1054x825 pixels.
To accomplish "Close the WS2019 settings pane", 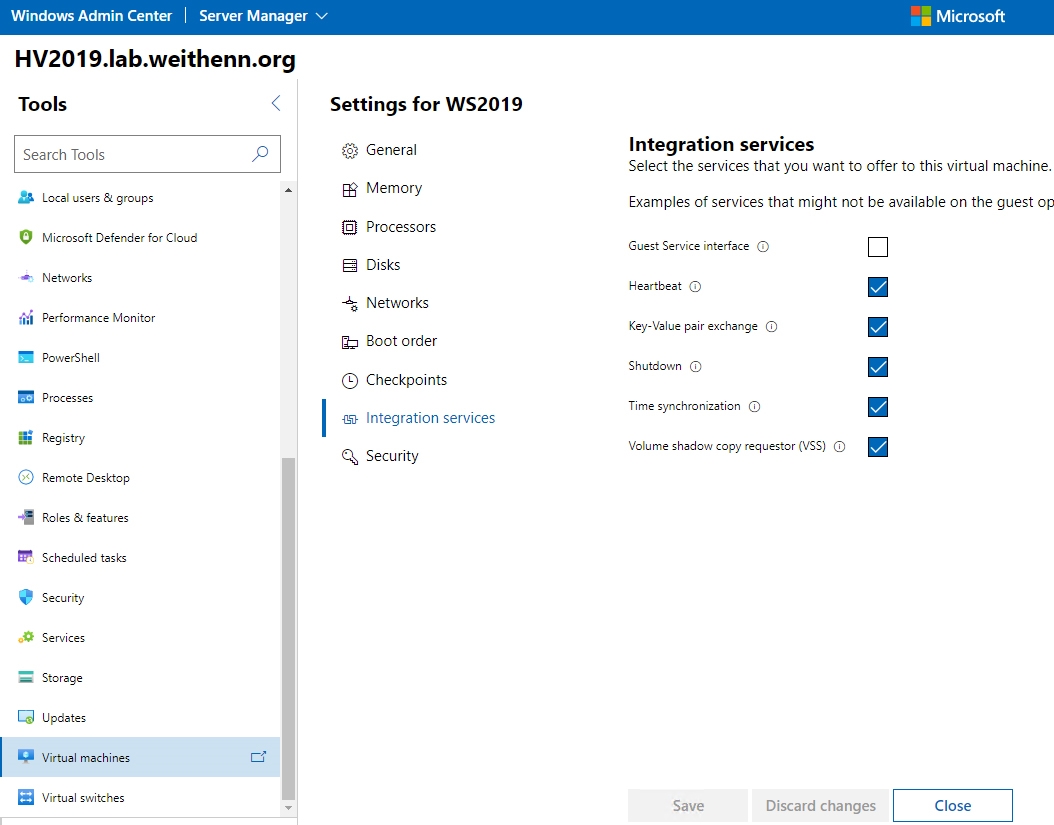I will (x=952, y=806).
